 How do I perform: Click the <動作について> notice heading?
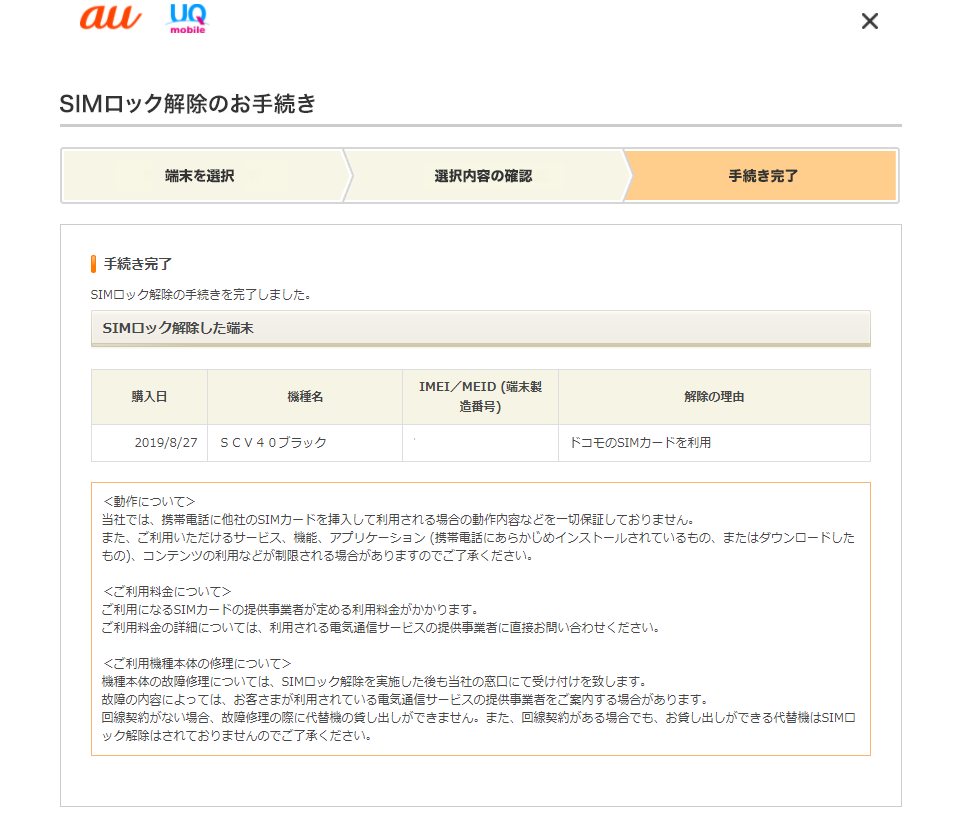[149, 501]
